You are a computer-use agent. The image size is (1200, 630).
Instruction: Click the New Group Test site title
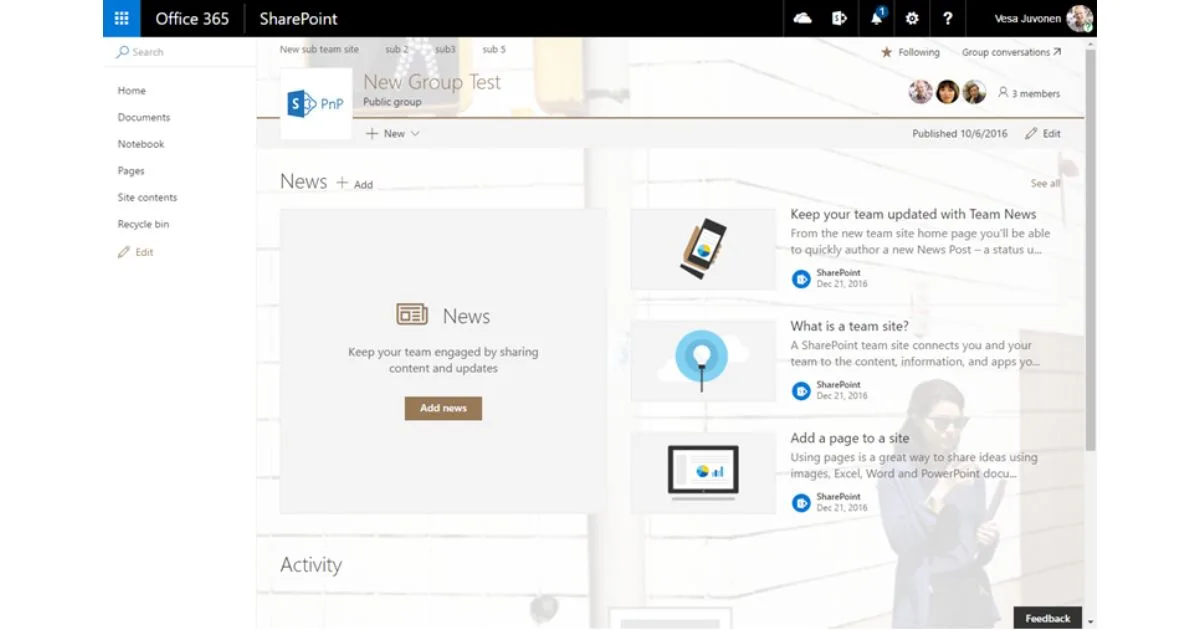coord(432,82)
